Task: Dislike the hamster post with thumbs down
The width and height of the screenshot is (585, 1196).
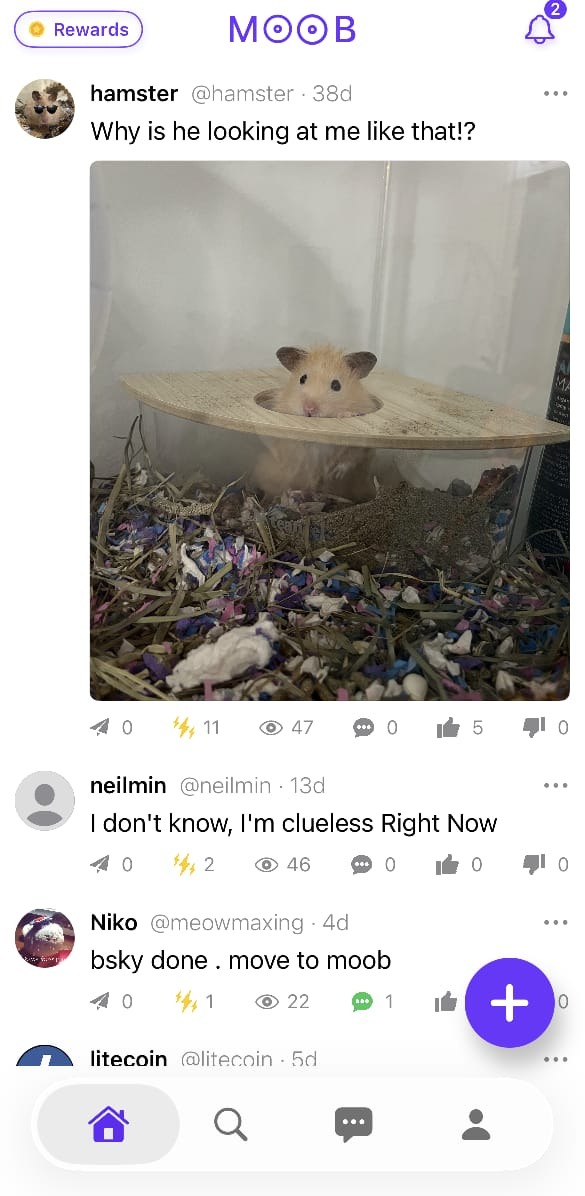Action: pyautogui.click(x=534, y=728)
